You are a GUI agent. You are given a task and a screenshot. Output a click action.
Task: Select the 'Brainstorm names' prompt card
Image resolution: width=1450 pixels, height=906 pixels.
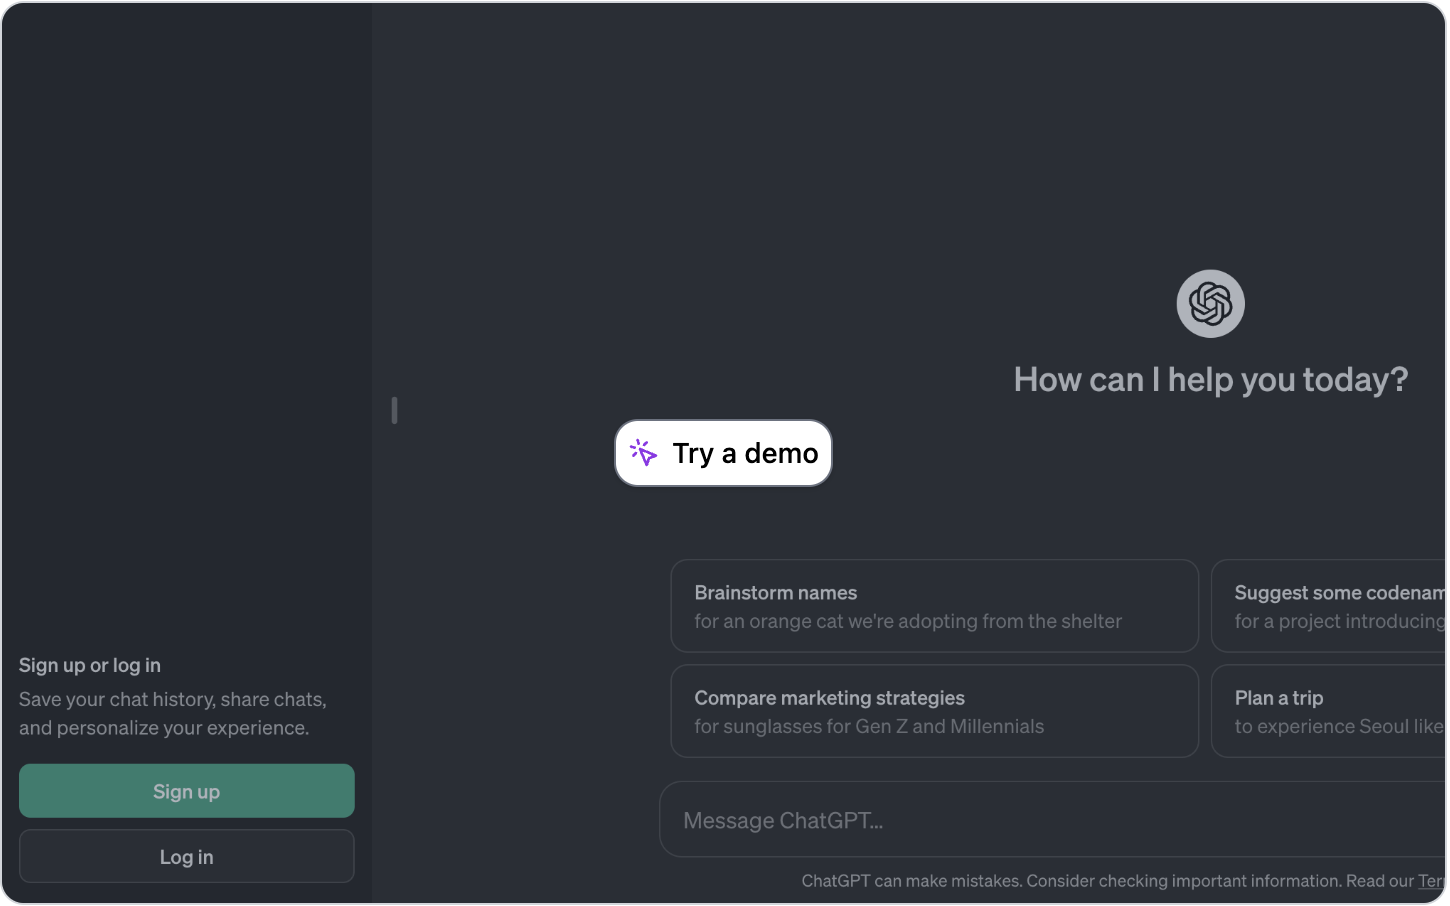pos(933,605)
